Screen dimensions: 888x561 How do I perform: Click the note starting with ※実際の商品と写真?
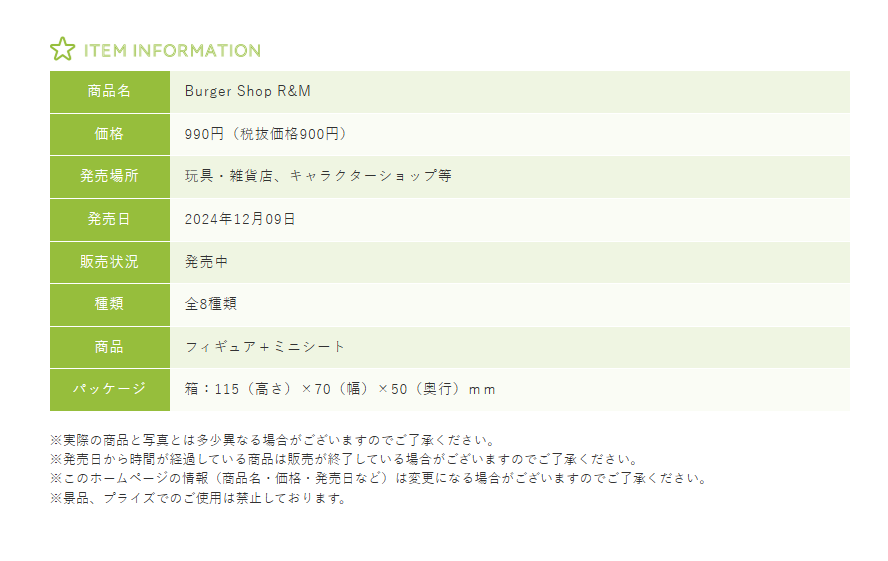[x=273, y=440]
